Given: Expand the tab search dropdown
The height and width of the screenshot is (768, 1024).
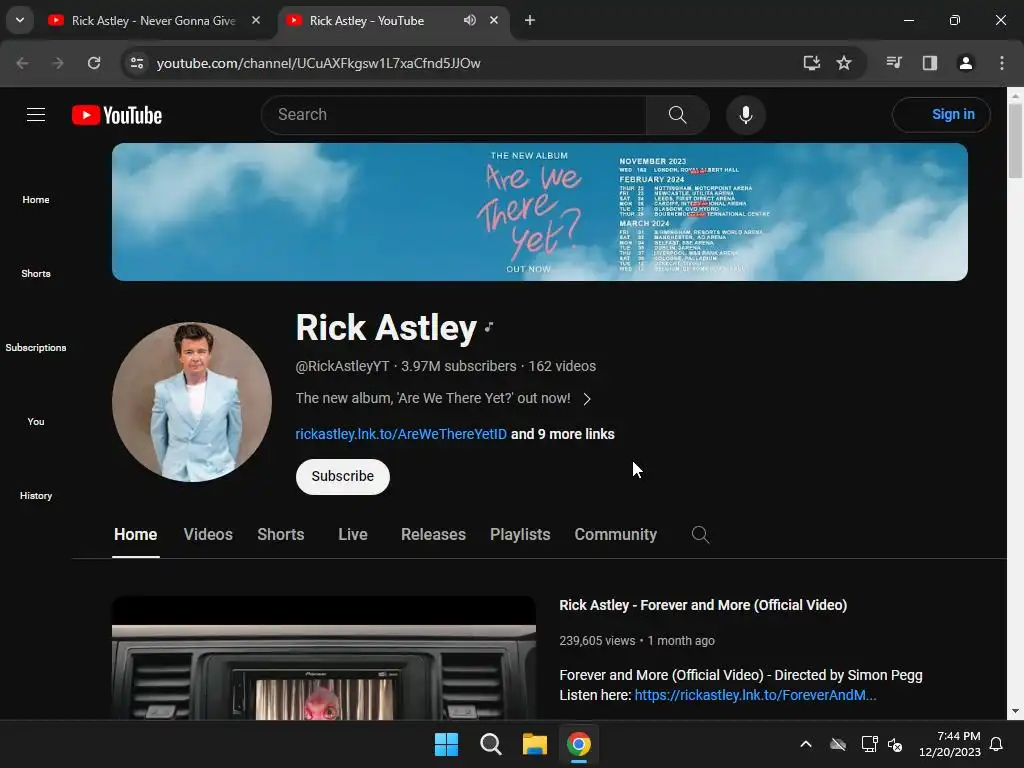Looking at the screenshot, I should [20, 20].
